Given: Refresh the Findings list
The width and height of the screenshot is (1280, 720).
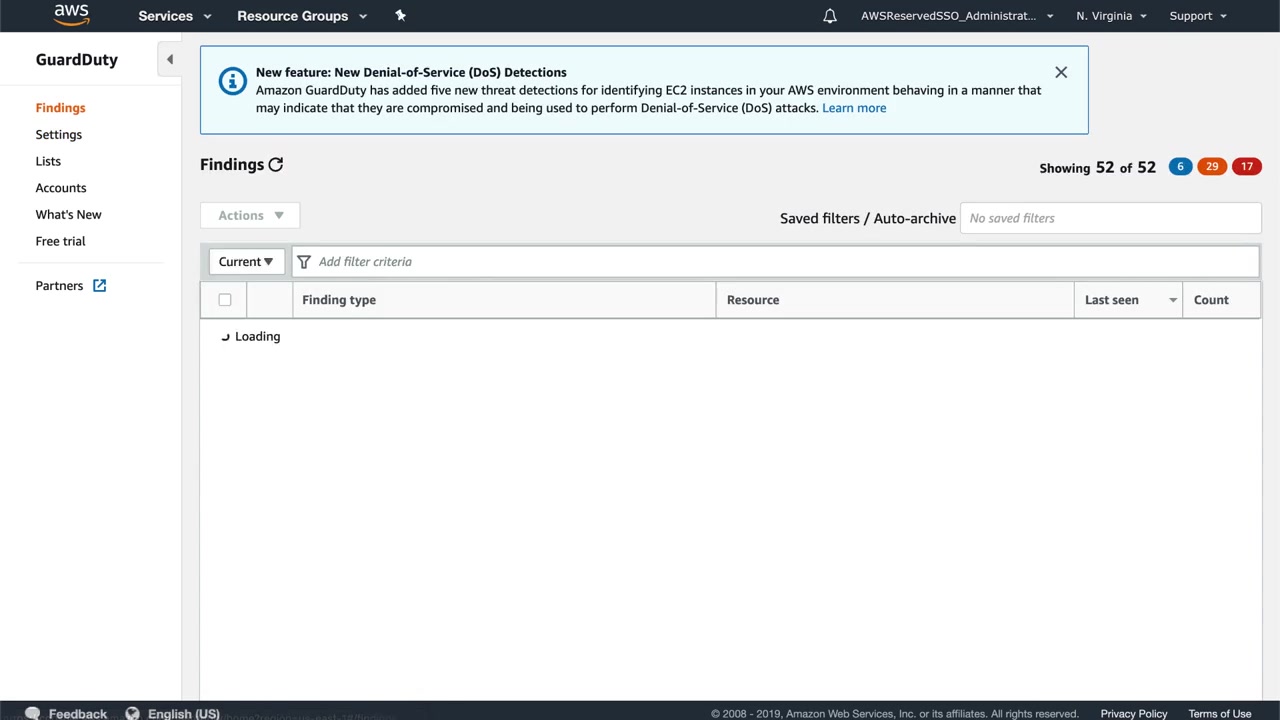Looking at the screenshot, I should point(276,165).
